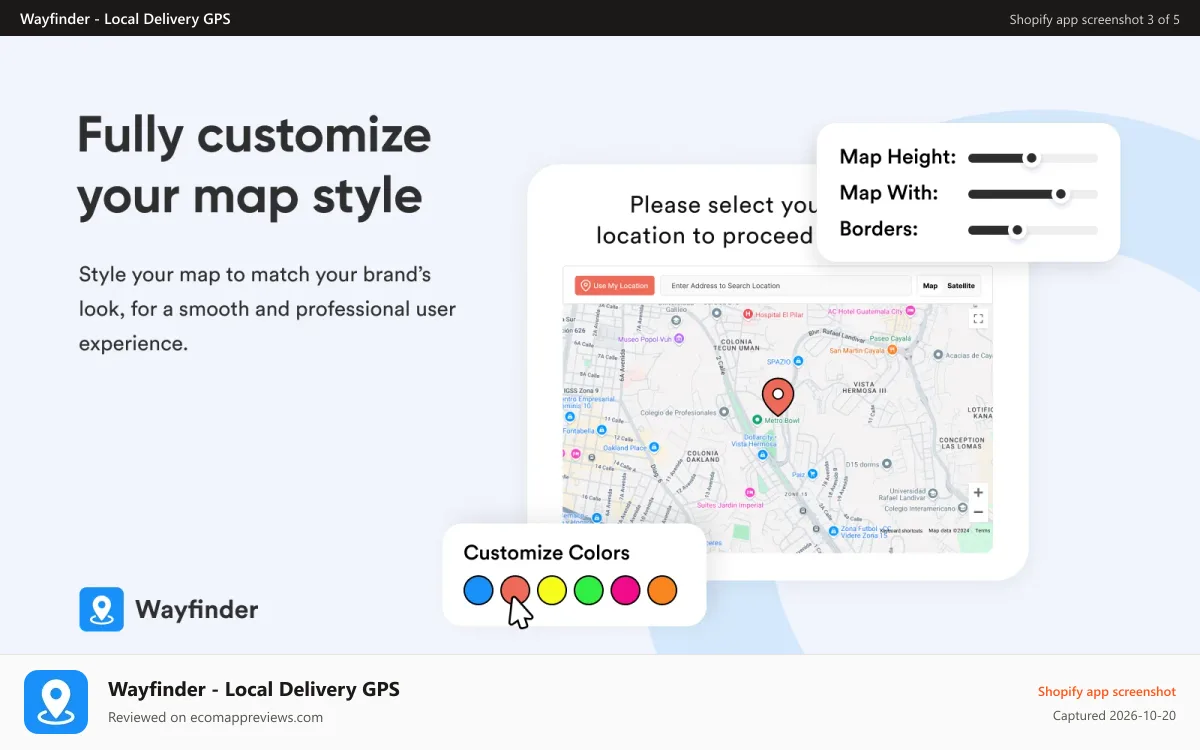Pick the magenta pink color swatch
The image size is (1200, 750).
coord(626,590)
